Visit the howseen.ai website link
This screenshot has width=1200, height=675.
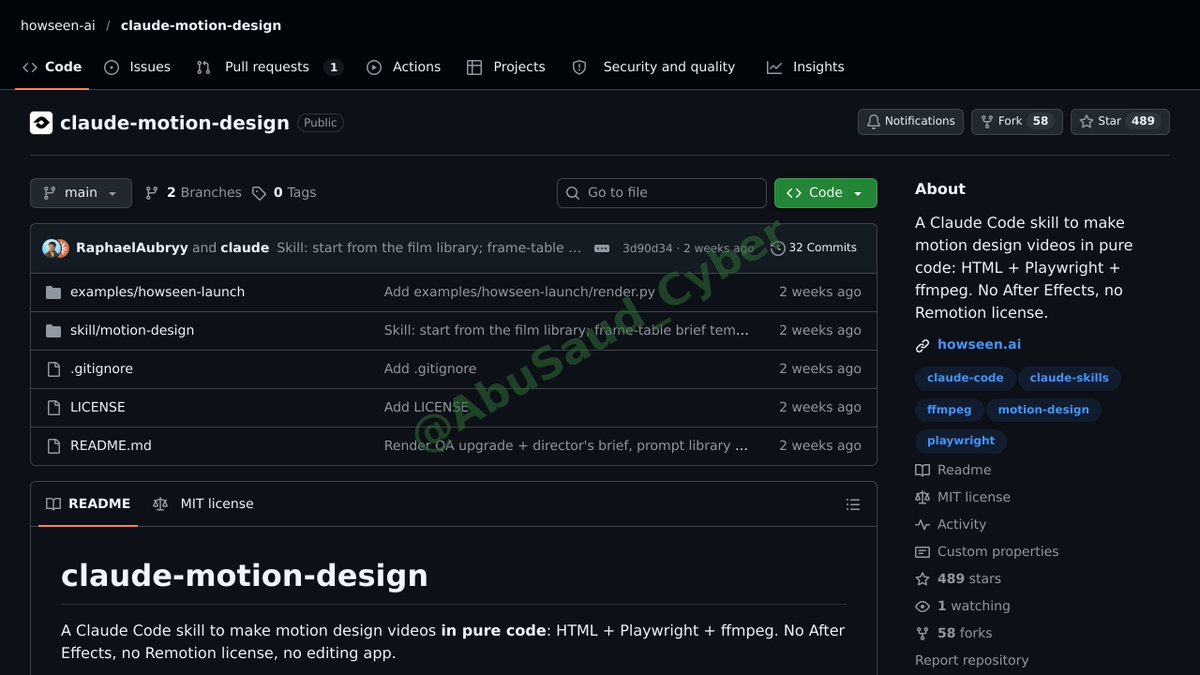tap(979, 345)
